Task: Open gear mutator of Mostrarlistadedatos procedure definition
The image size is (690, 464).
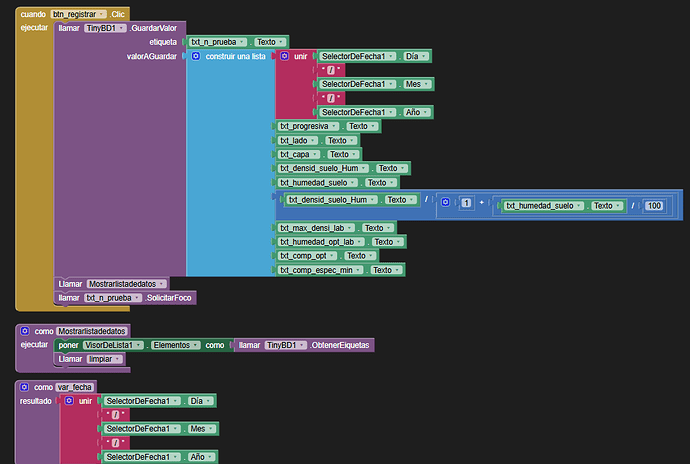Action: [24, 330]
